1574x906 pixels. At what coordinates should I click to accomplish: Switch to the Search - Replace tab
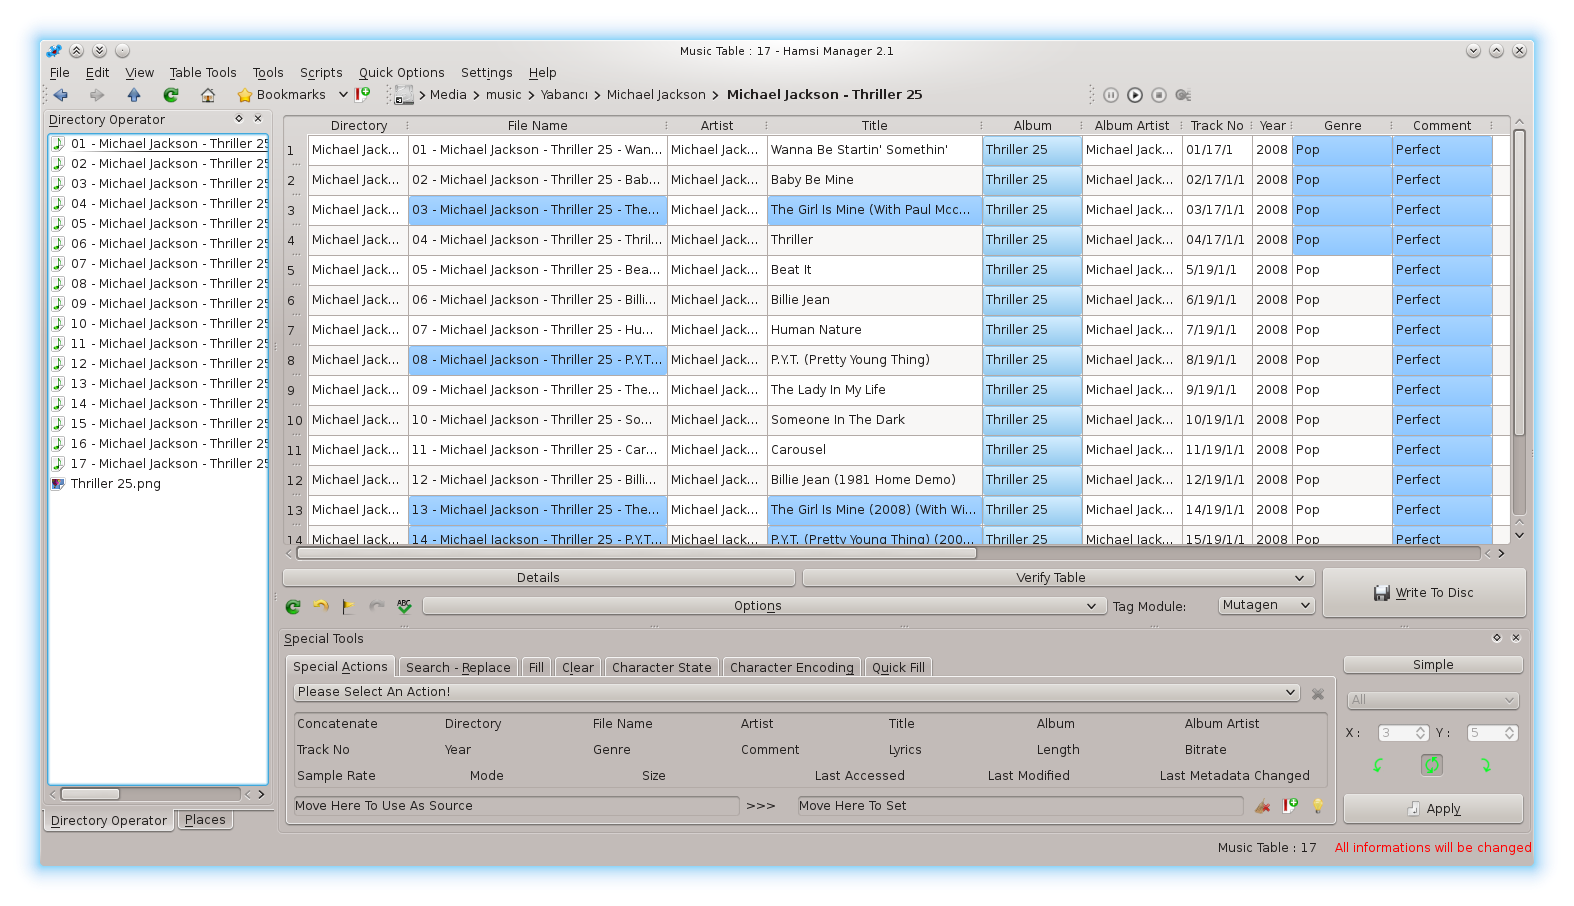coord(458,668)
